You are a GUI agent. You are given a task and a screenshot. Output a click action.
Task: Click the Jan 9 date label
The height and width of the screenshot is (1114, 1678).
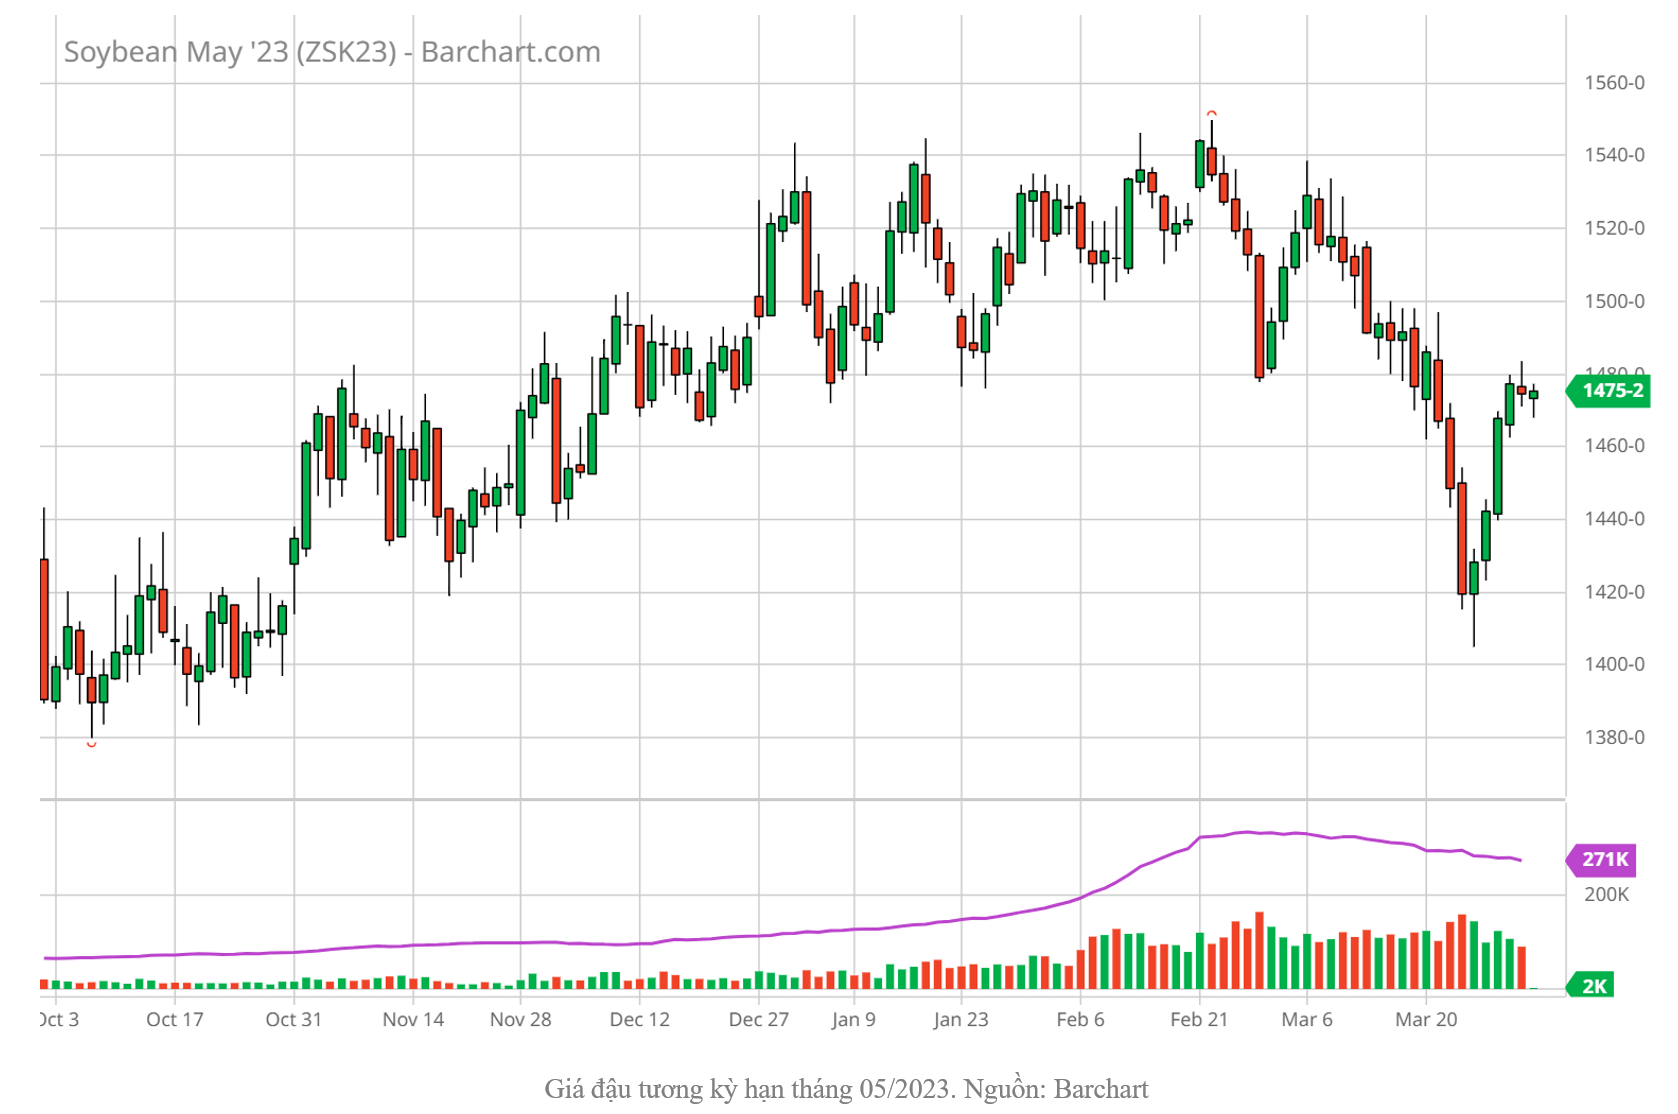tap(854, 1020)
